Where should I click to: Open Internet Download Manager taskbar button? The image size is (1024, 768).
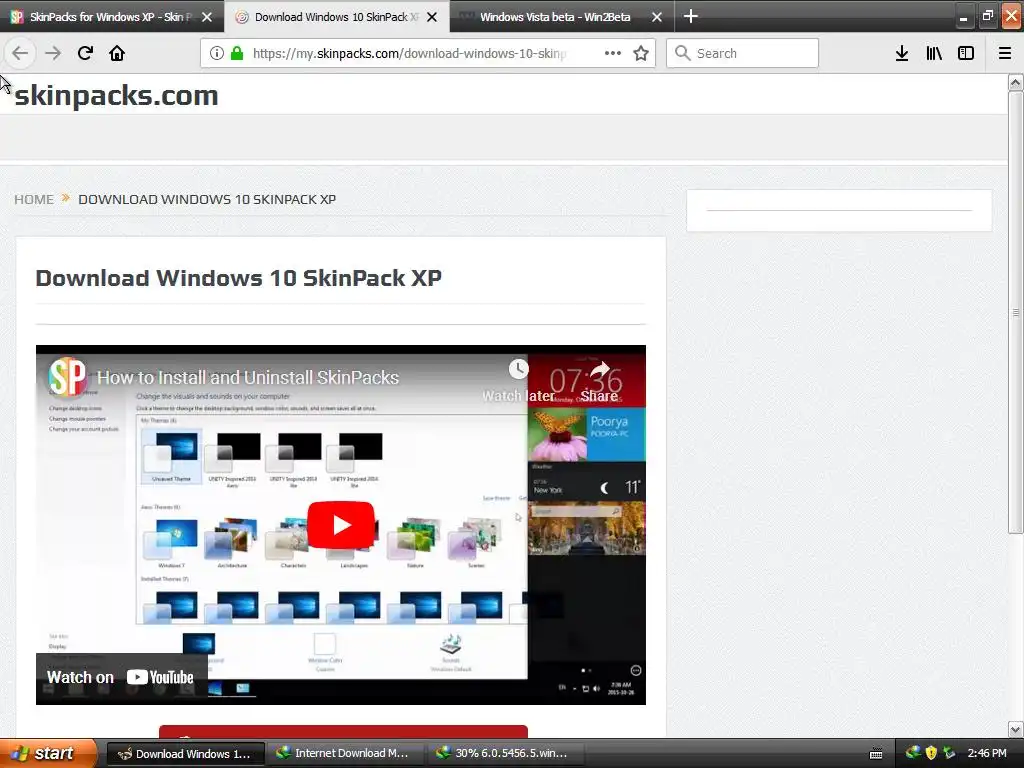click(344, 754)
